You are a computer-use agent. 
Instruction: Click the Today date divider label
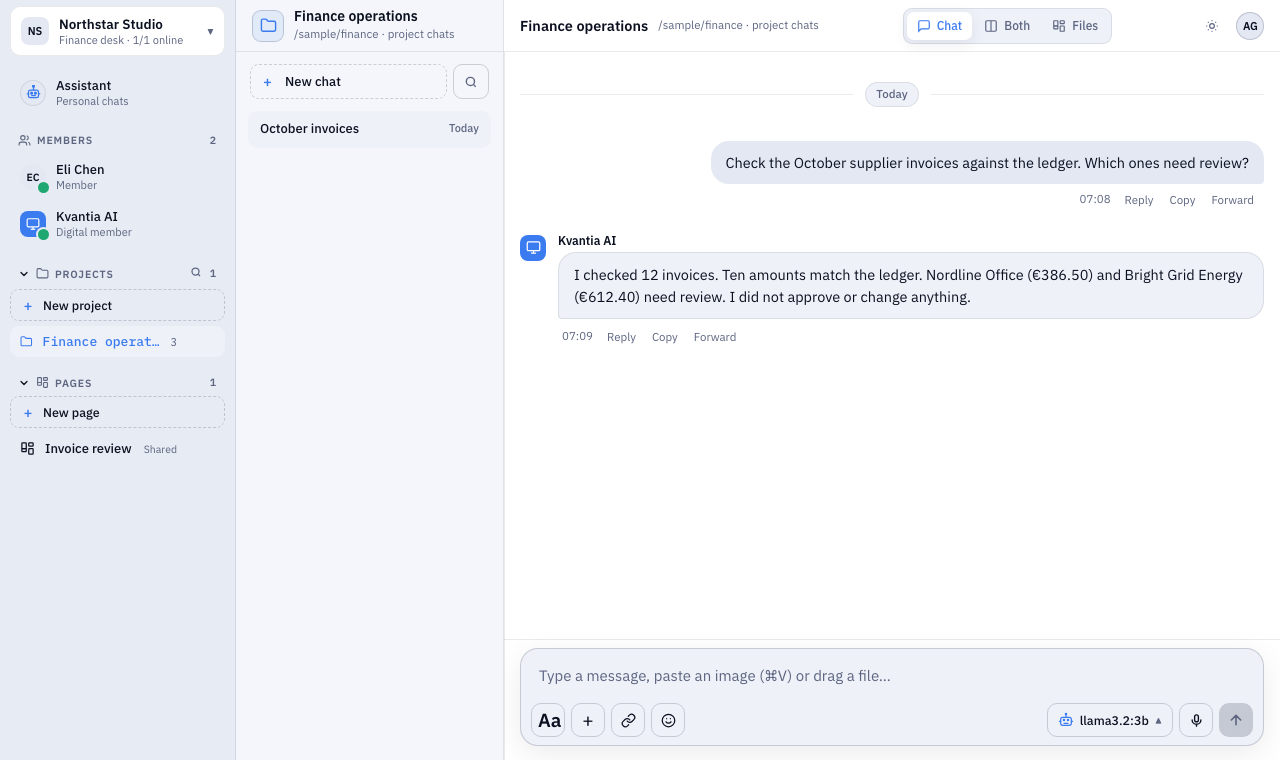892,94
